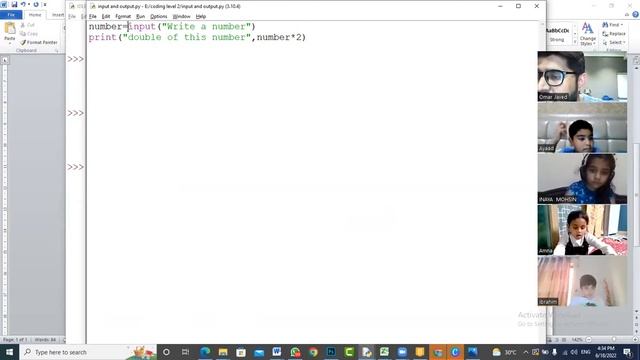
Task: Show hidden system tray icons
Action: (x=526, y=352)
